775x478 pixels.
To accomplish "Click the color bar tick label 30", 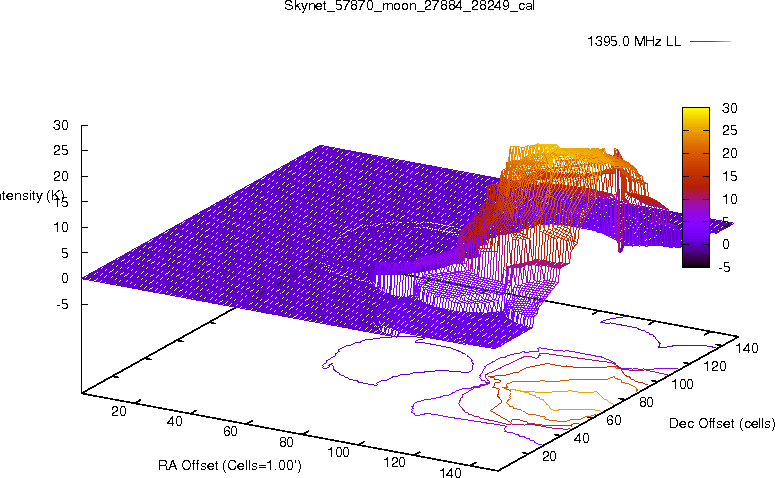I will tap(730, 108).
